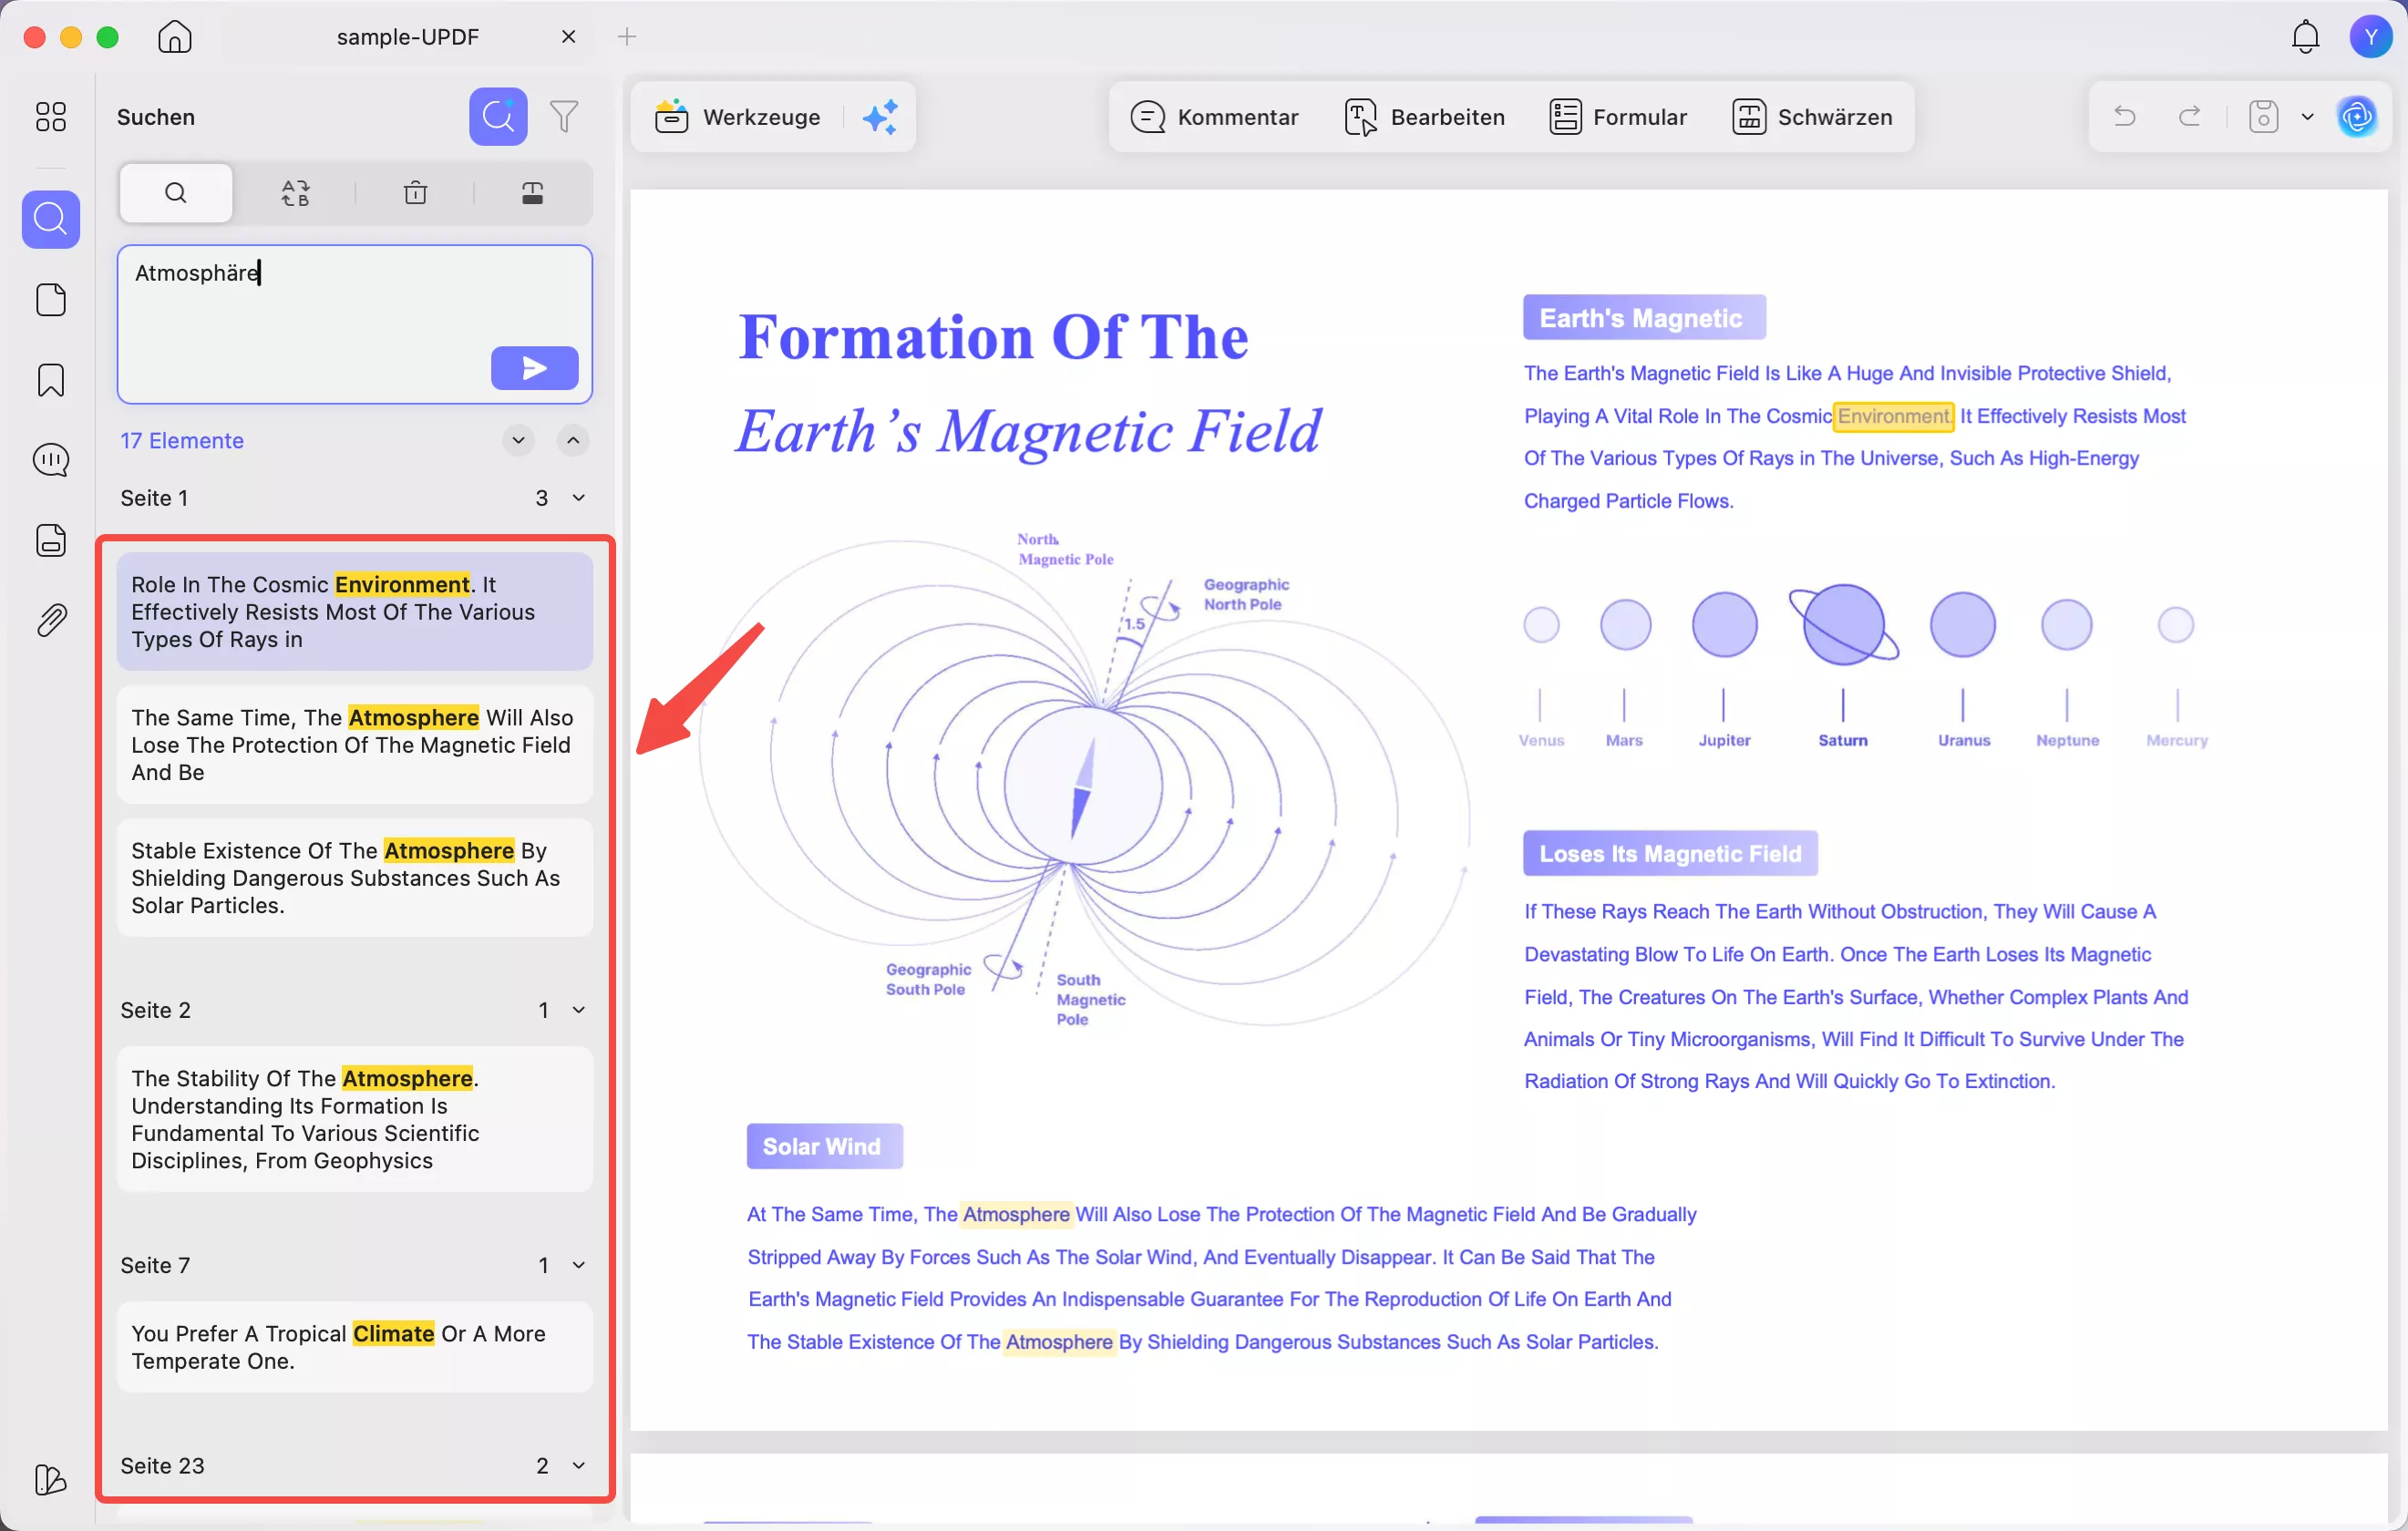Click the filter funnel icon in search panel
The height and width of the screenshot is (1531, 2408).
tap(564, 117)
